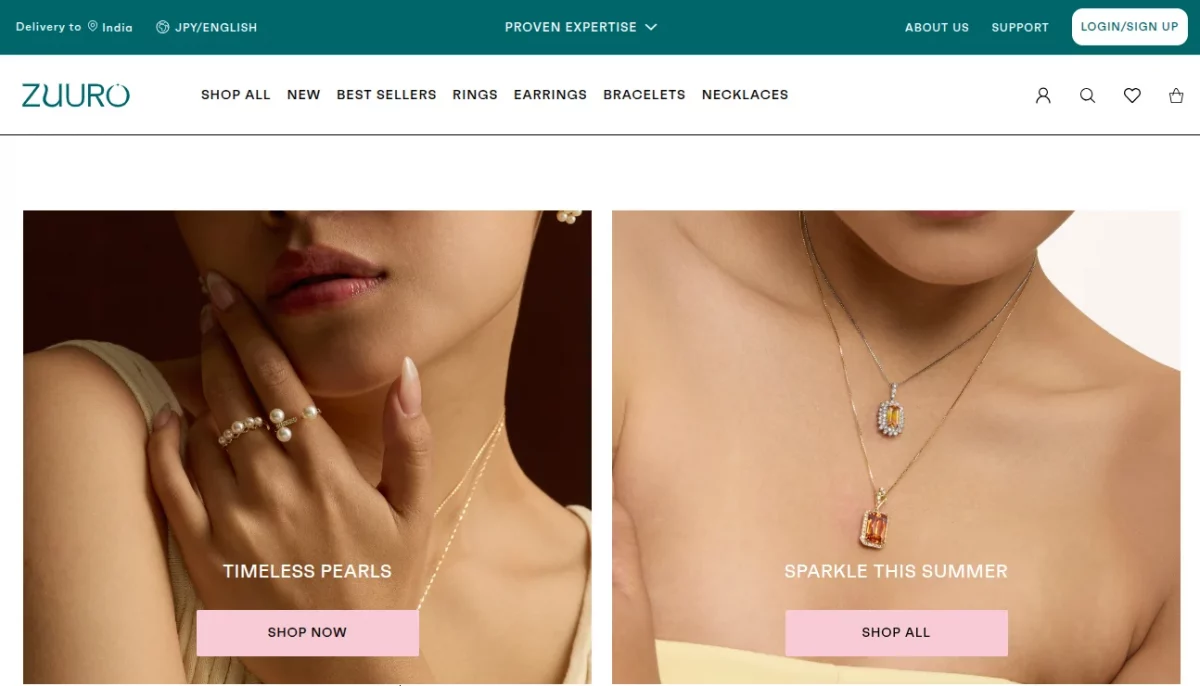Open the SUPPORT link
Image resolution: width=1200 pixels, height=686 pixels.
coord(1020,27)
